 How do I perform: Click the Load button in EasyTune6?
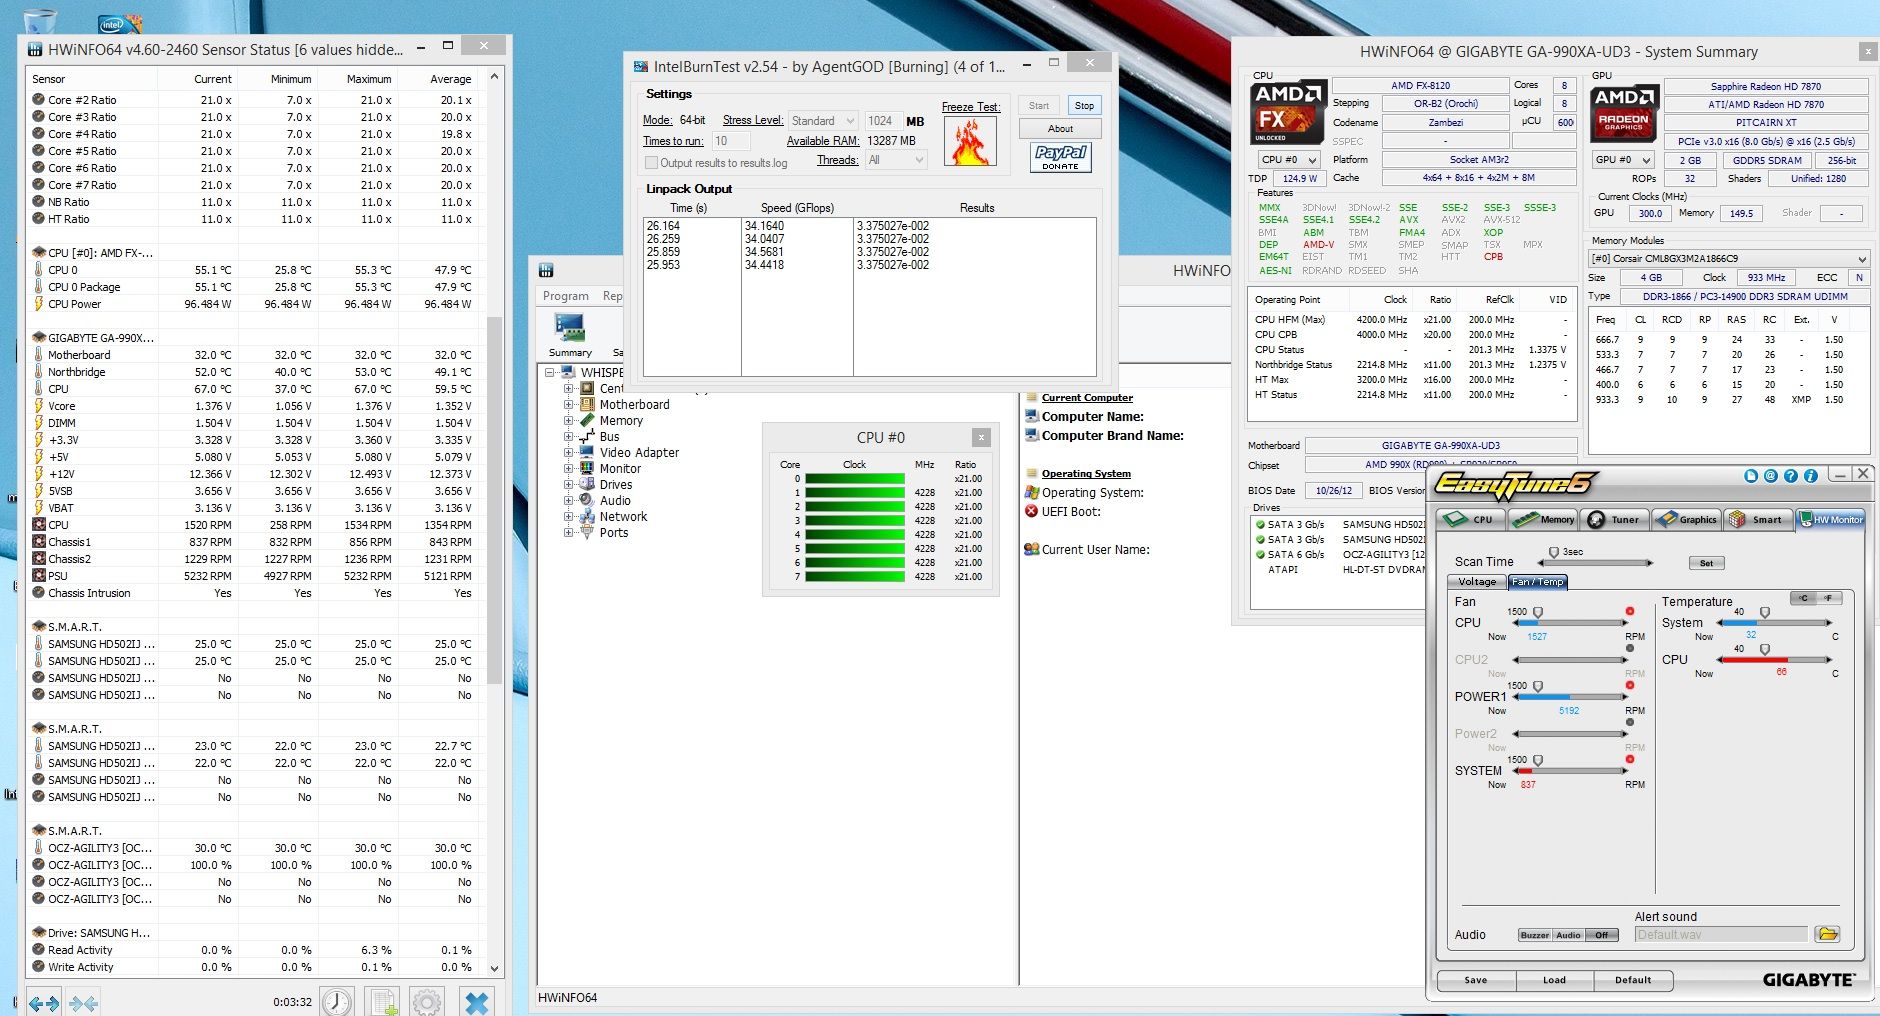1554,980
